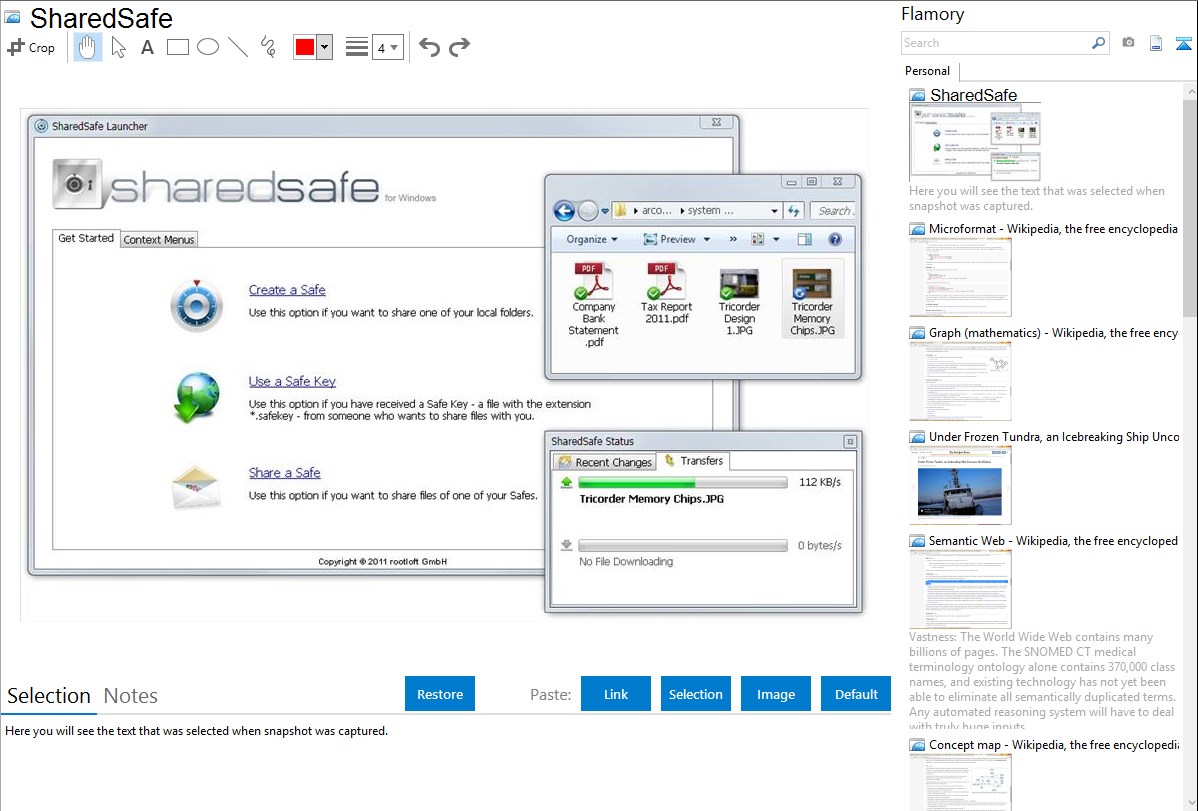Click the explorer back arrow button

coord(564,210)
